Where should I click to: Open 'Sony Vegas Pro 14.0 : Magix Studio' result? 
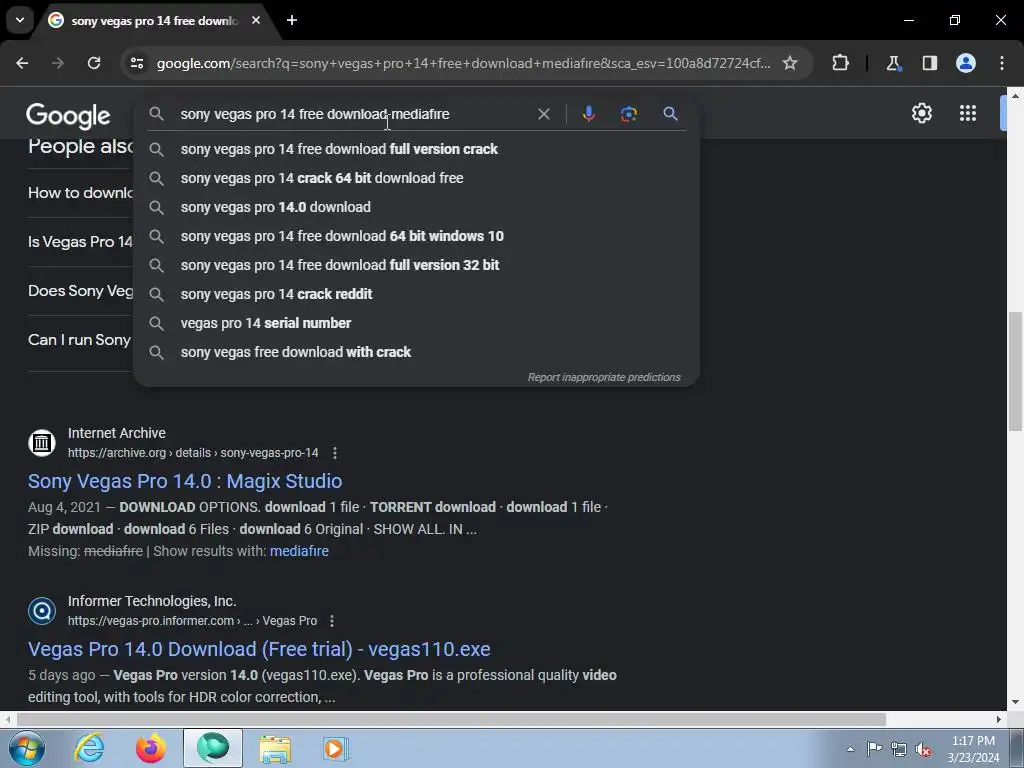(x=185, y=481)
